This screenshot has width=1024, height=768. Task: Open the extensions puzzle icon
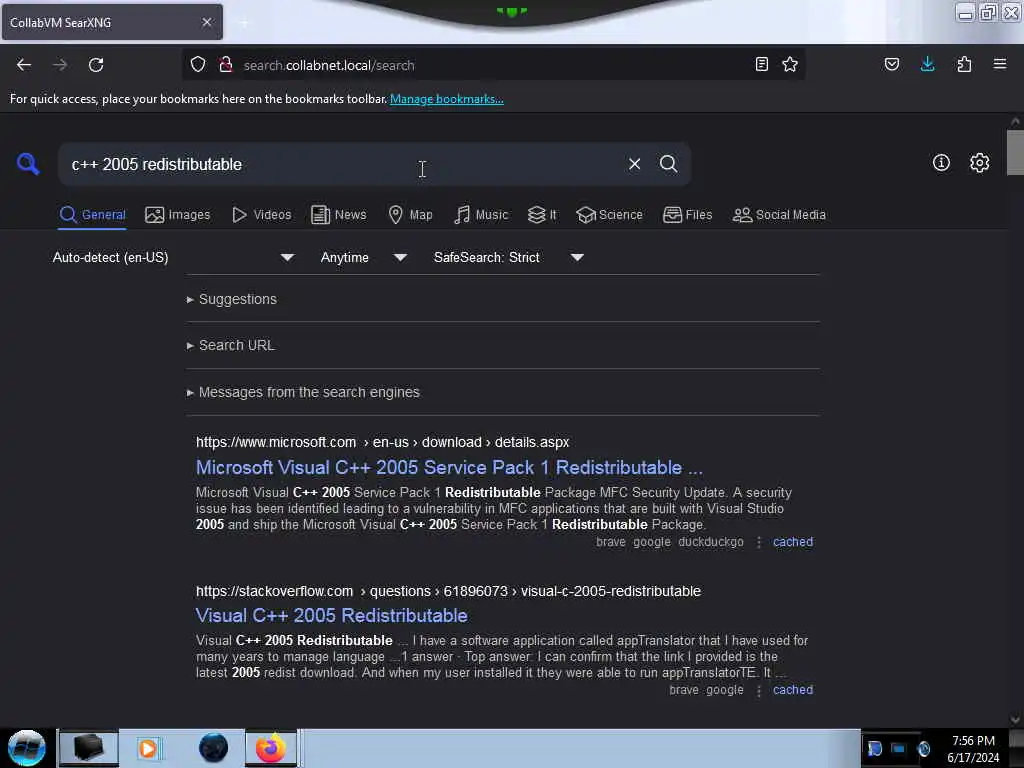point(964,64)
